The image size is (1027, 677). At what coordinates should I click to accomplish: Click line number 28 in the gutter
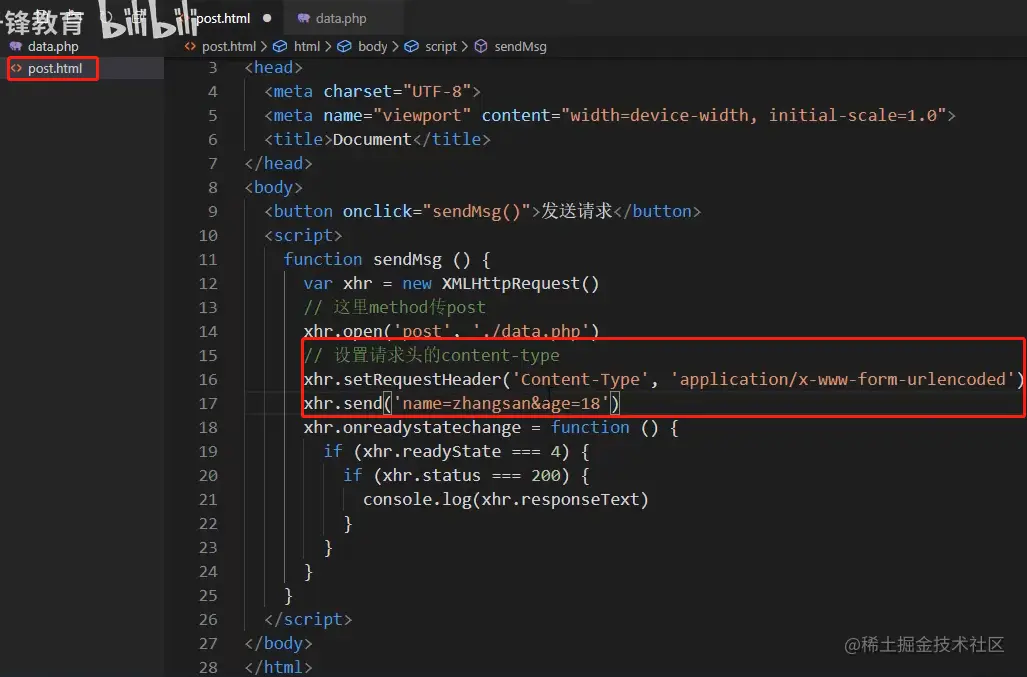click(x=208, y=667)
